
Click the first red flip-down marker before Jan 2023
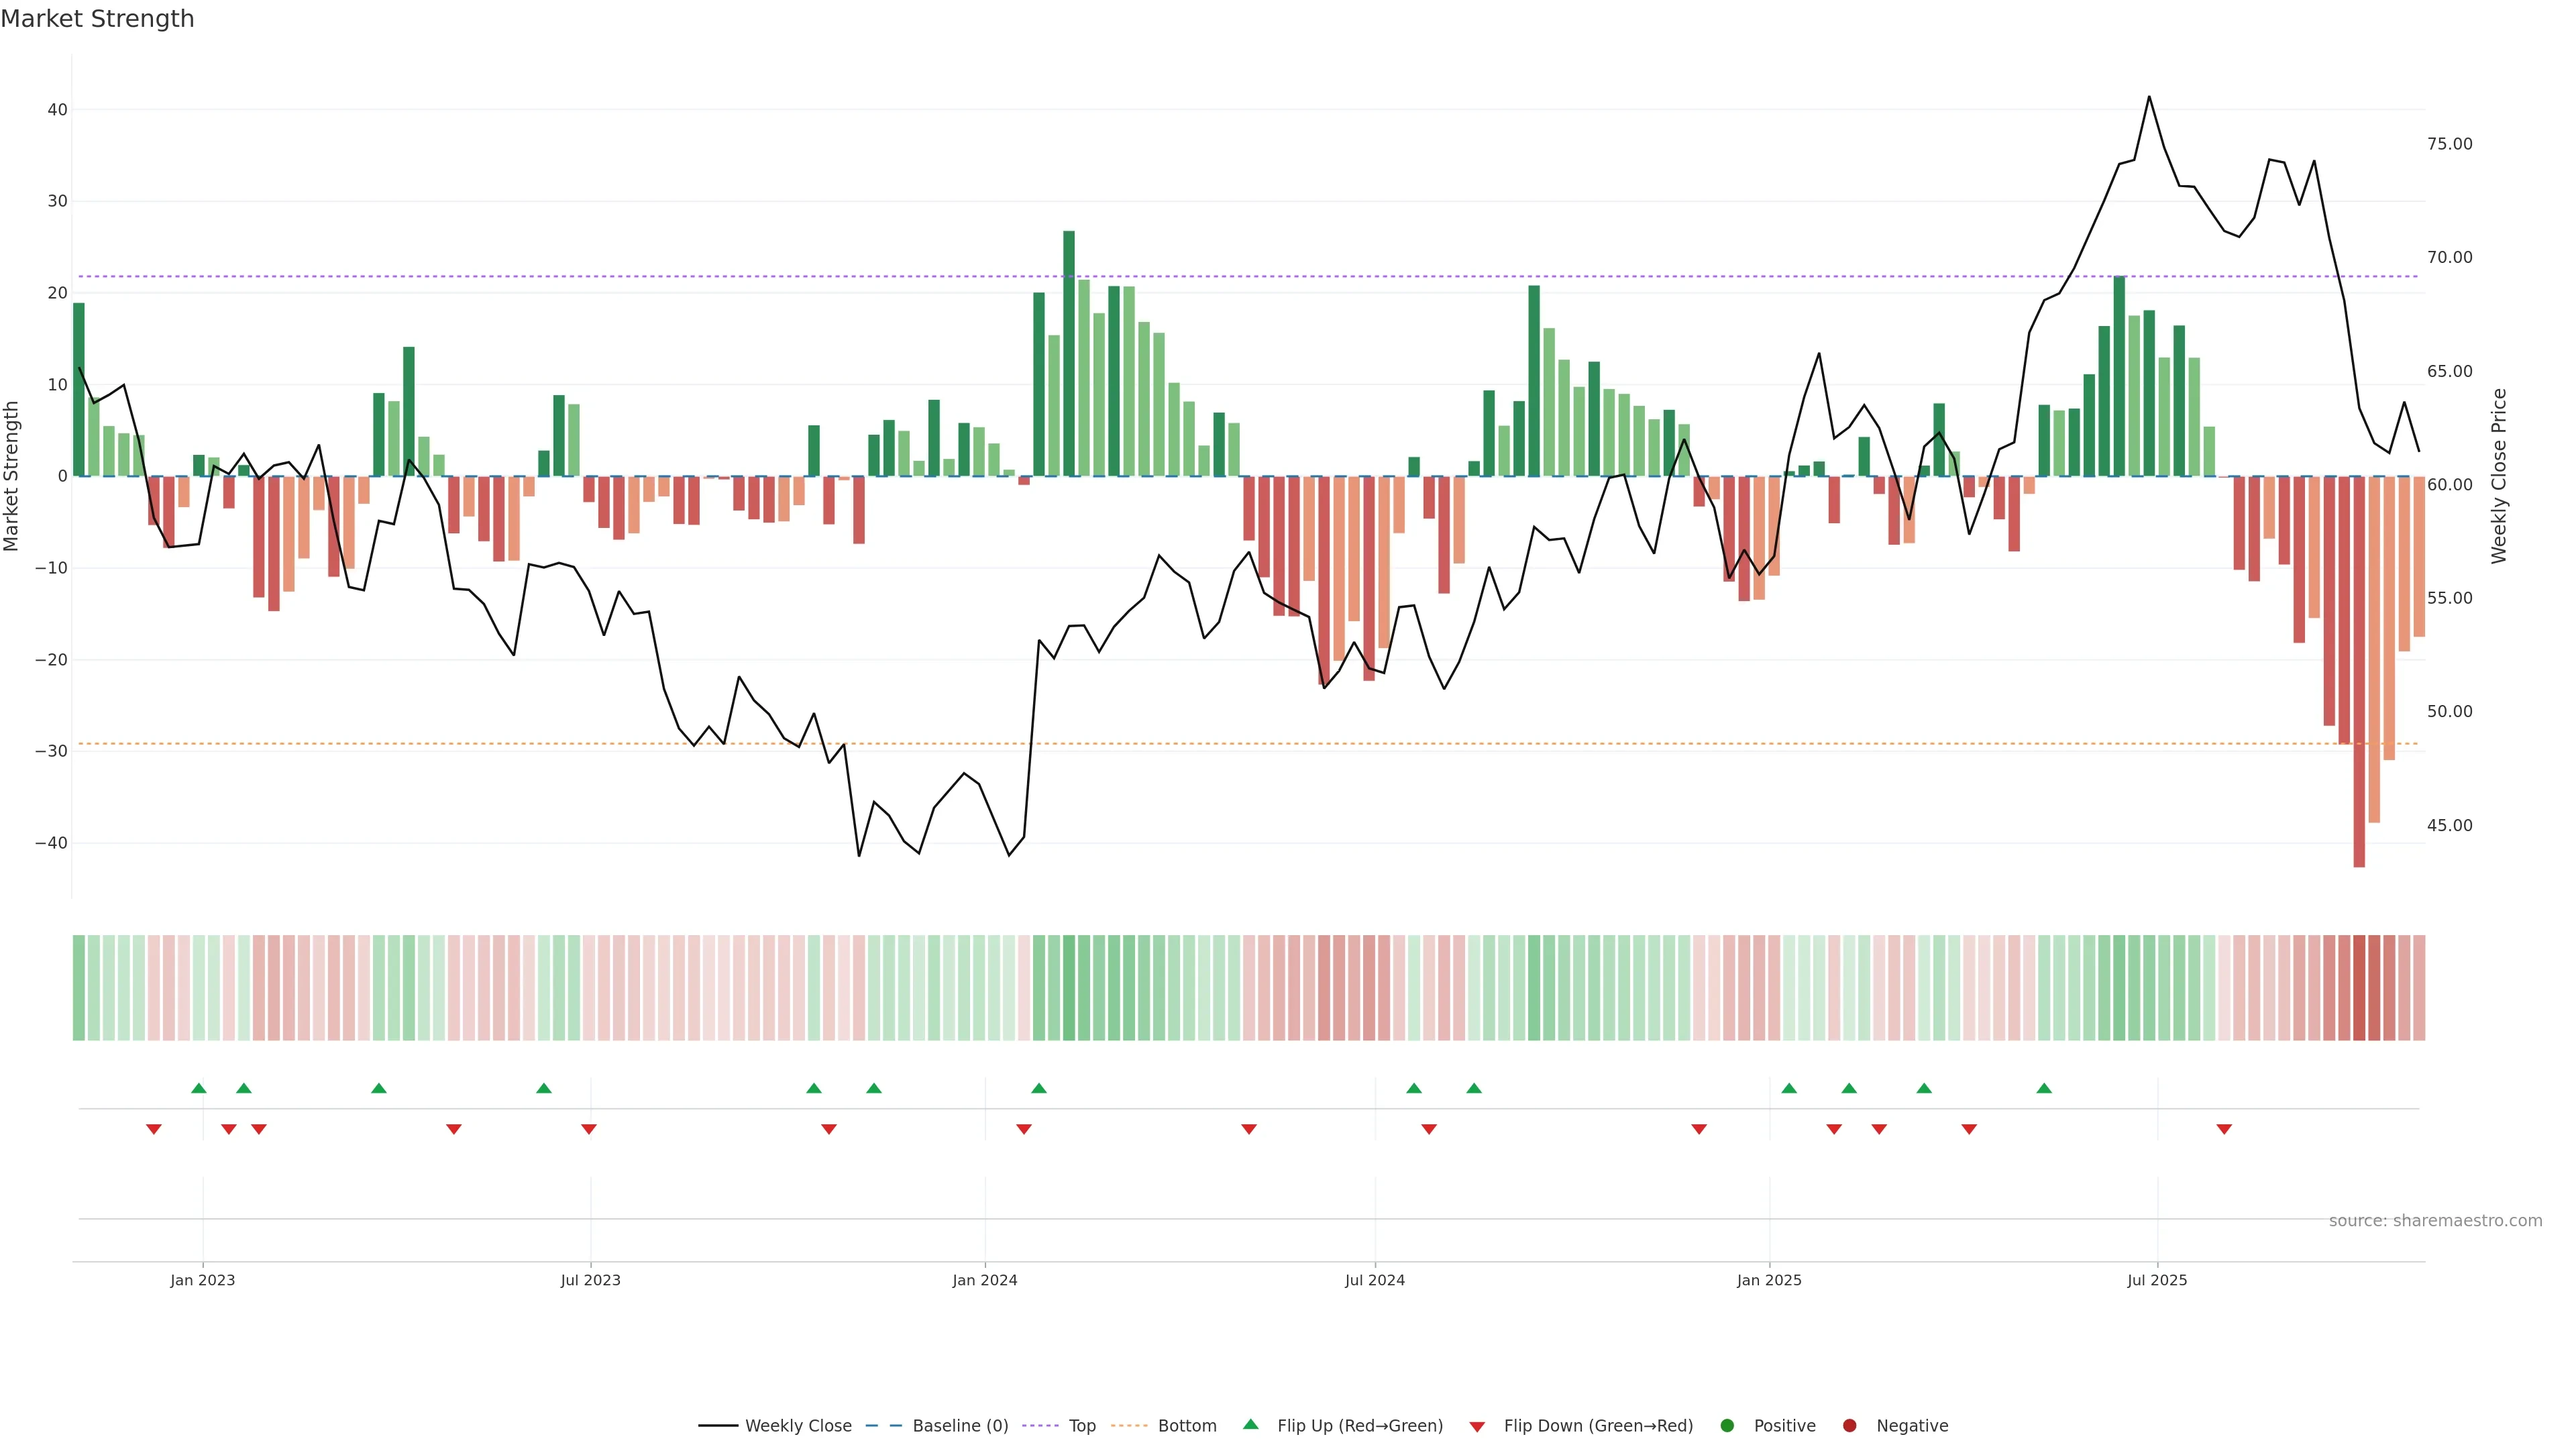(153, 1129)
